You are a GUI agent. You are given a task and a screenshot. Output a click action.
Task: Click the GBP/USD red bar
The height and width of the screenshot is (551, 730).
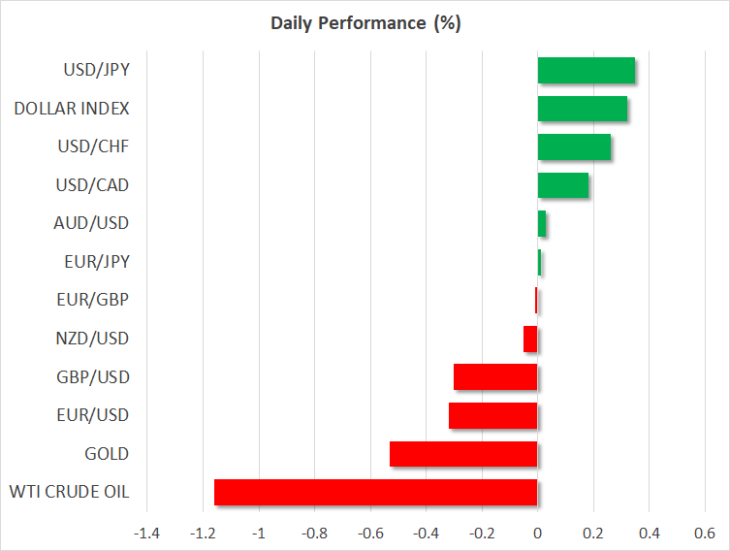click(x=495, y=377)
